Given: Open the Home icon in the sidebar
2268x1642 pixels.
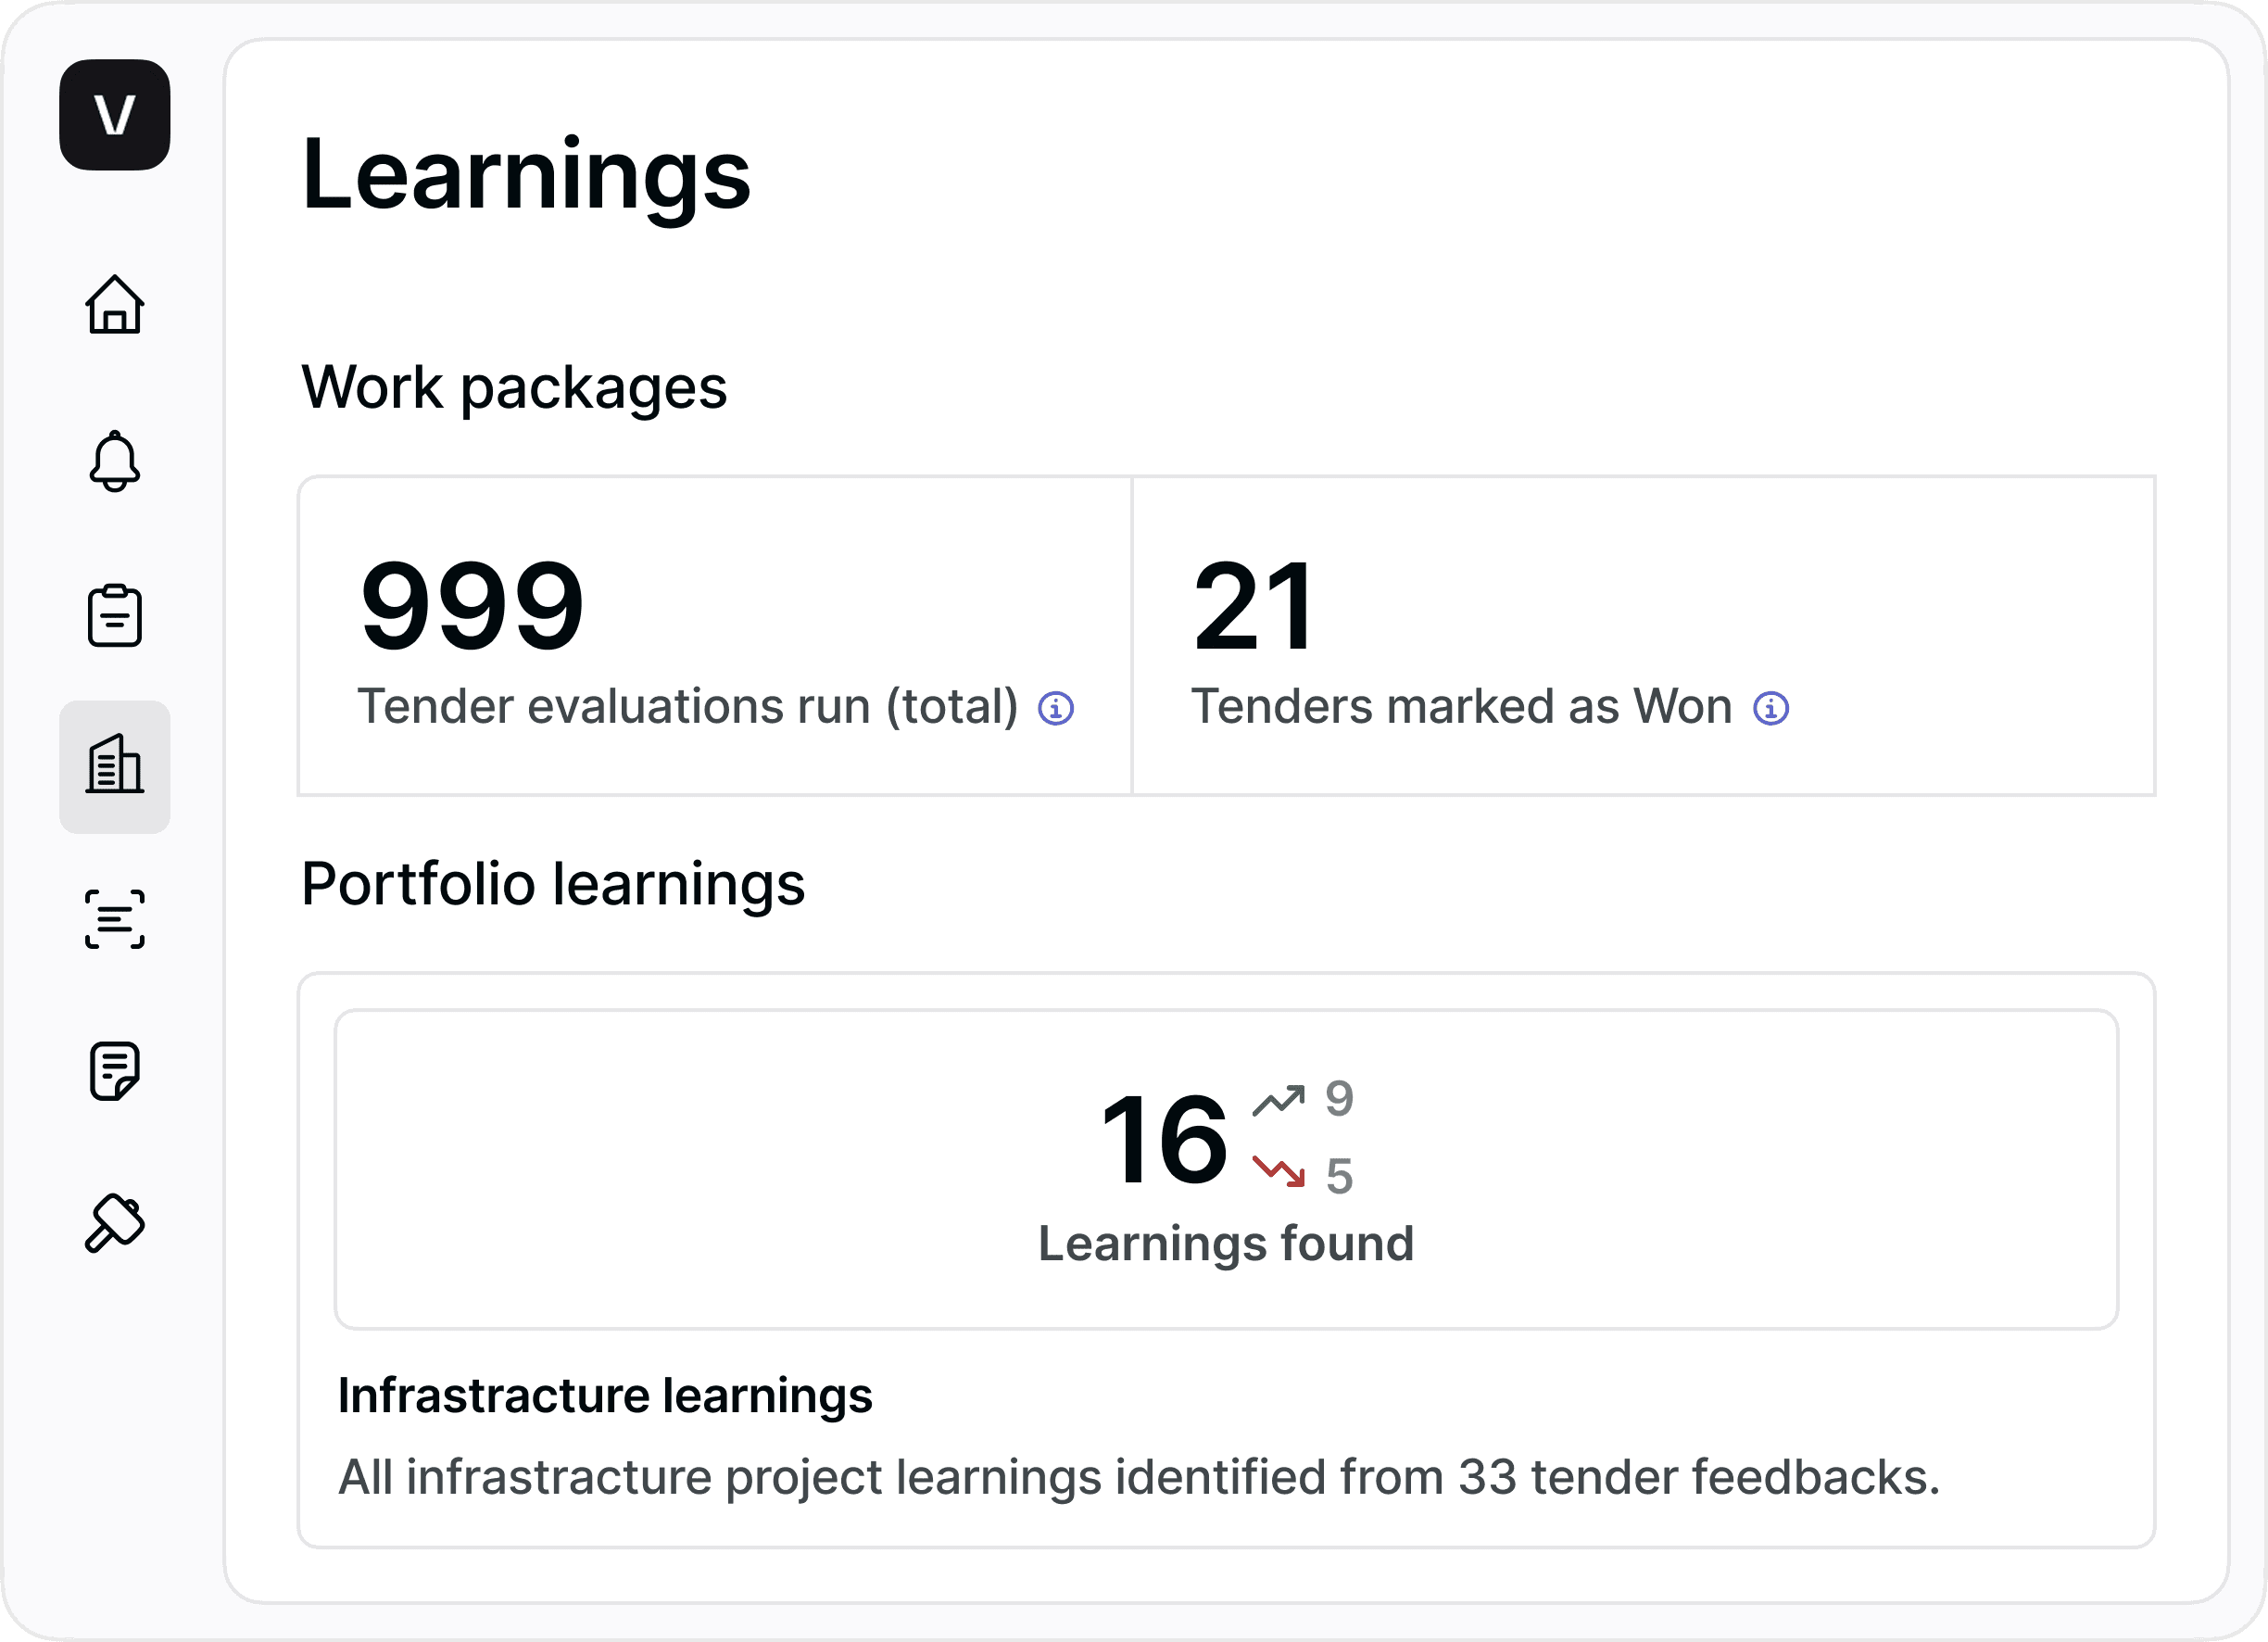Looking at the screenshot, I should (114, 304).
